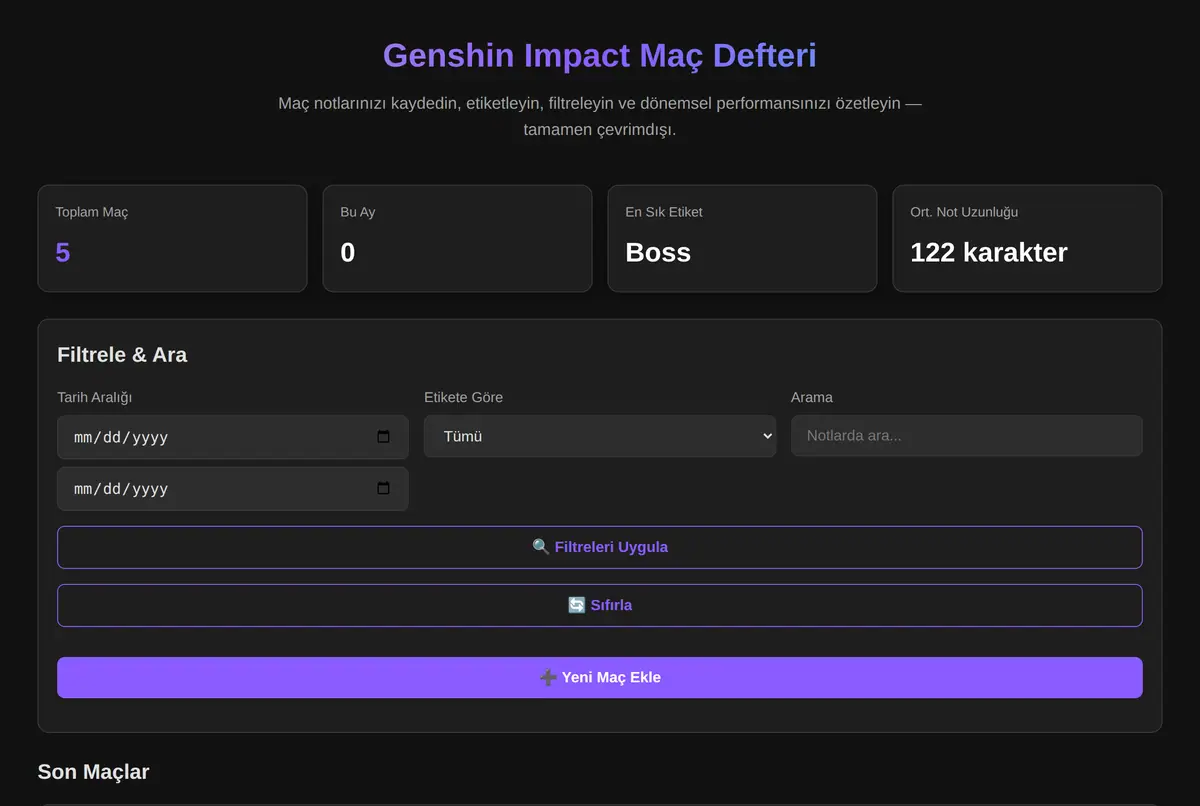The height and width of the screenshot is (806, 1200).
Task: Apply filters with Filtreleri Uygula
Action: [x=600, y=547]
